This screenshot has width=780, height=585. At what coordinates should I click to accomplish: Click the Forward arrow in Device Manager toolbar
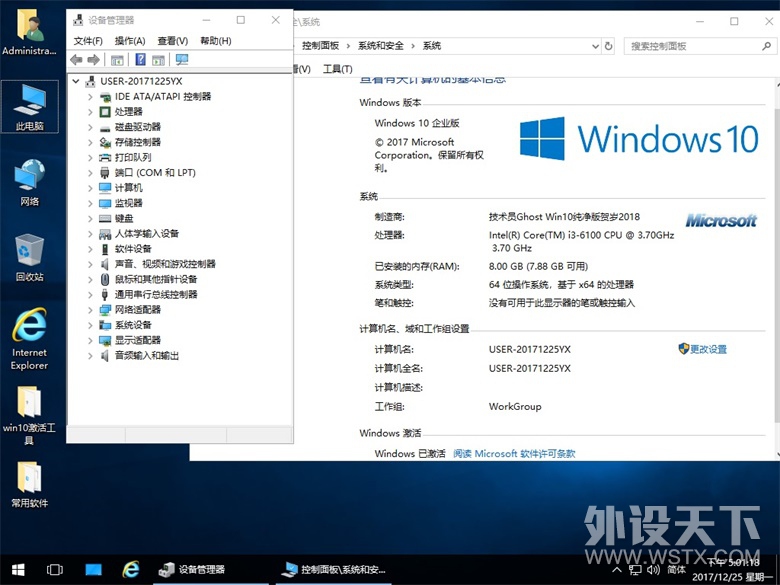[x=93, y=60]
